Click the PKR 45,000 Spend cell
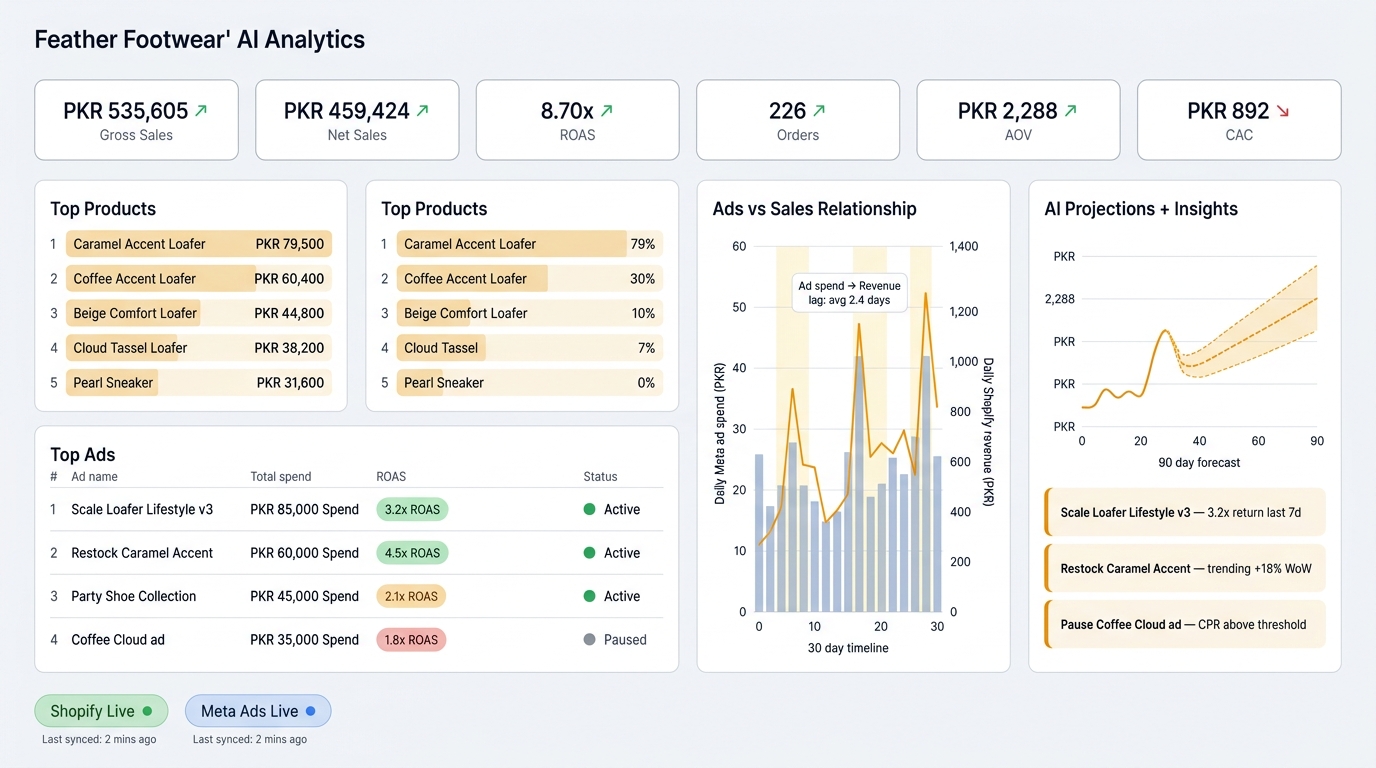Viewport: 1376px width, 768px height. [x=305, y=596]
